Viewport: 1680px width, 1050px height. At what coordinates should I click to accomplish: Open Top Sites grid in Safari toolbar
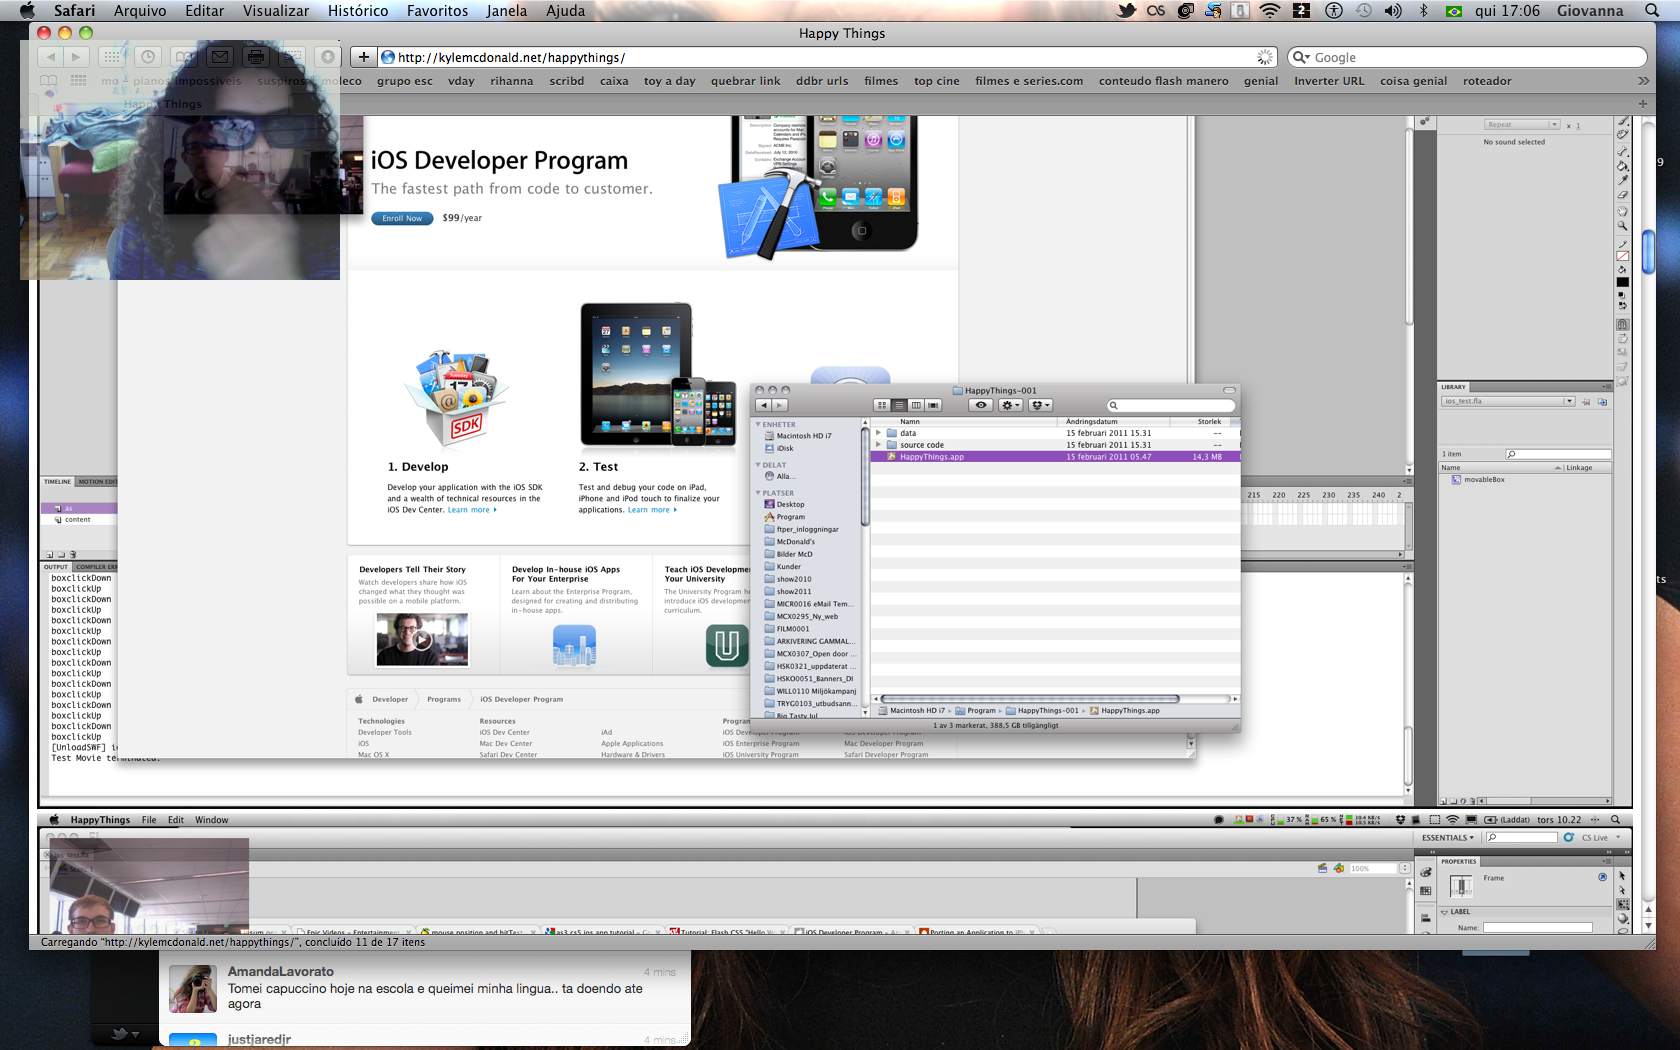tap(112, 57)
